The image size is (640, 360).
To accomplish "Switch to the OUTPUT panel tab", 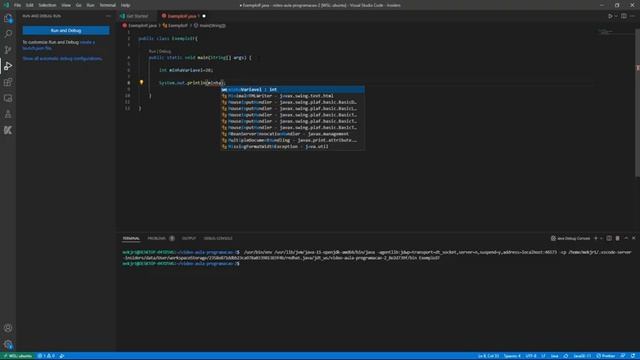I will pyautogui.click(x=189, y=238).
